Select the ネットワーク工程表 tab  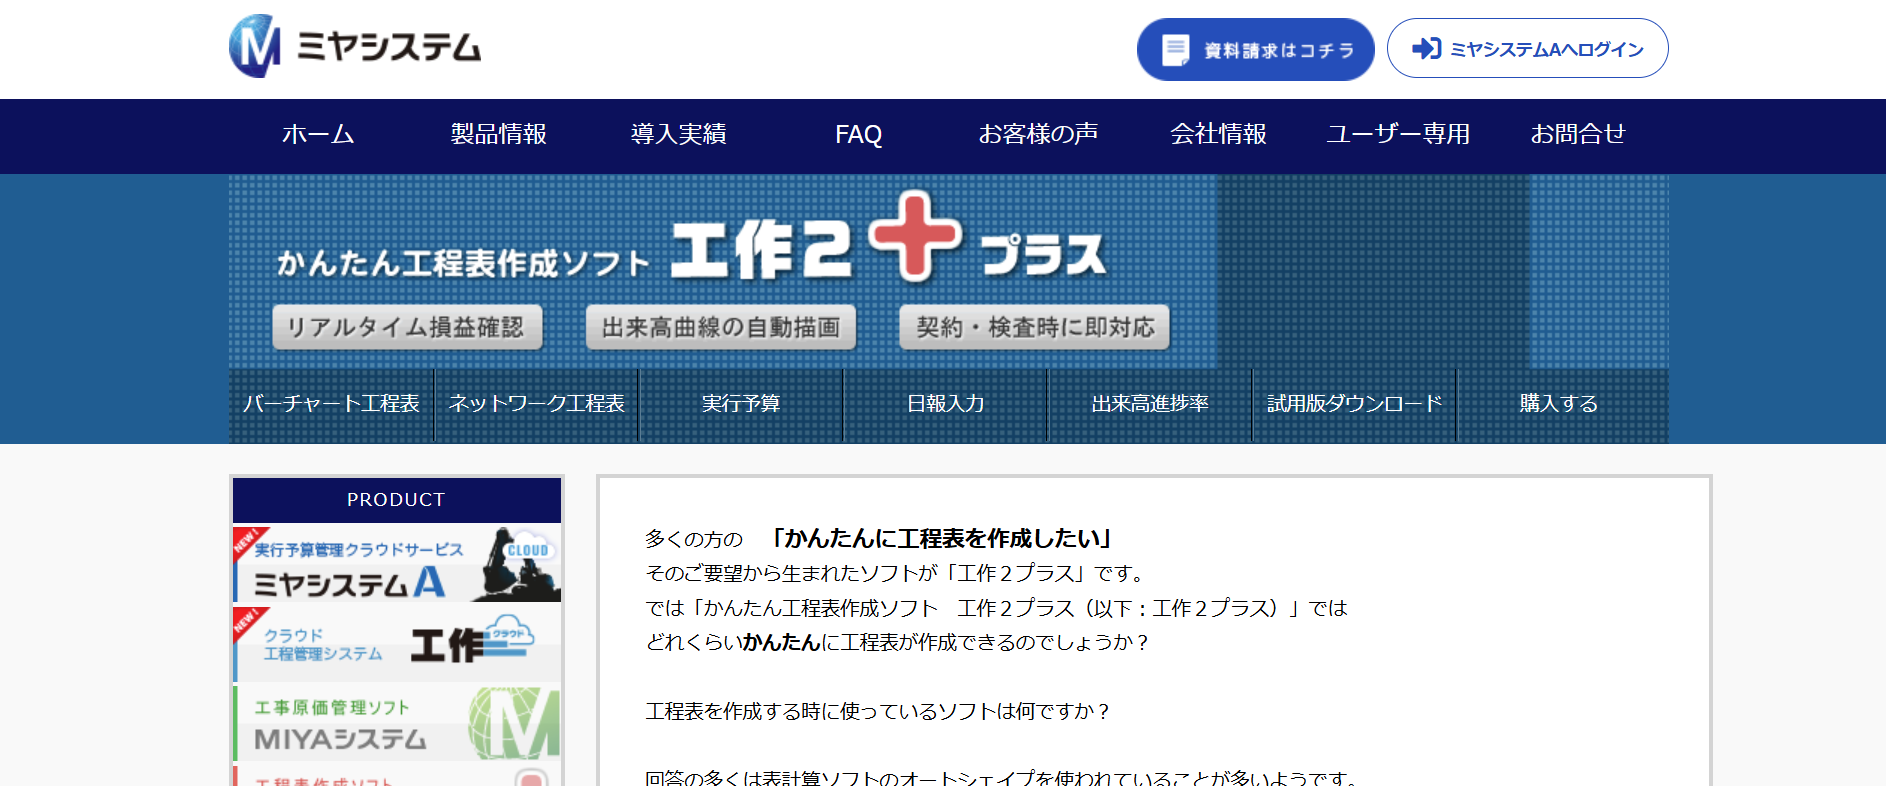click(536, 404)
